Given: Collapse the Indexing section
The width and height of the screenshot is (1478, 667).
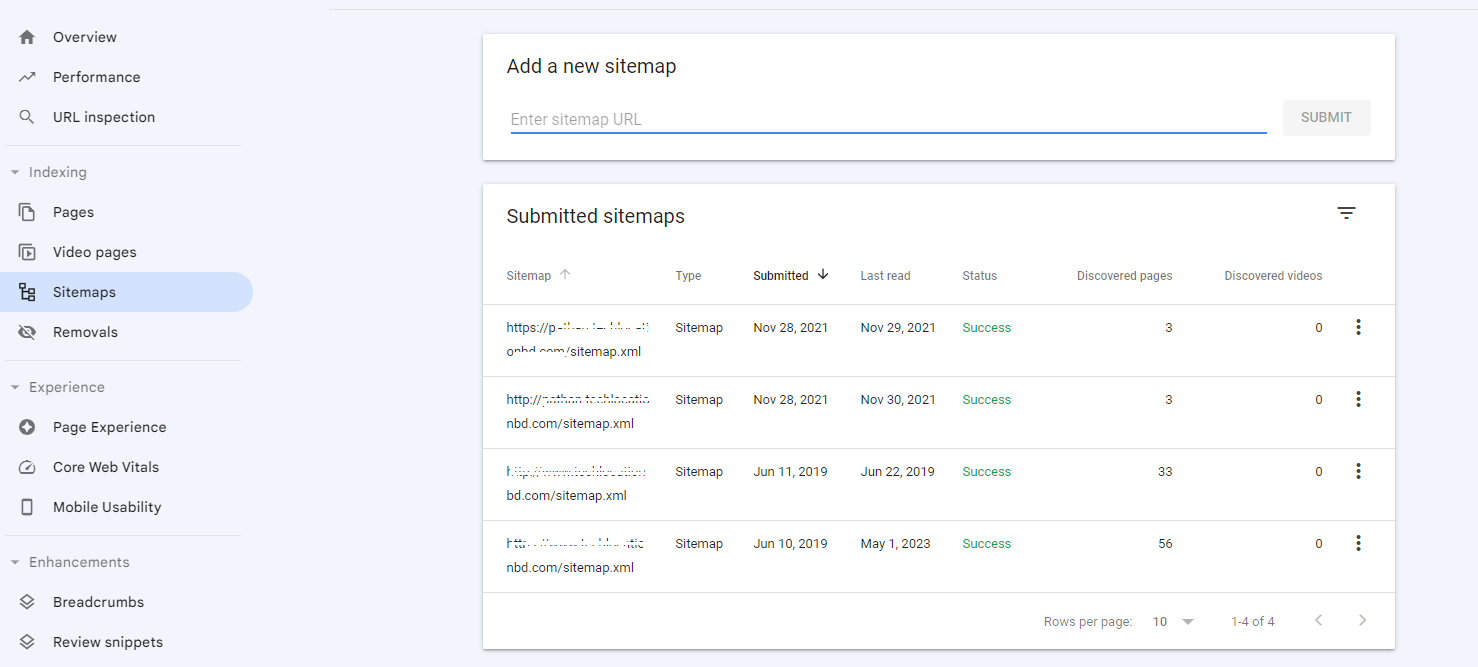Looking at the screenshot, I should [15, 172].
